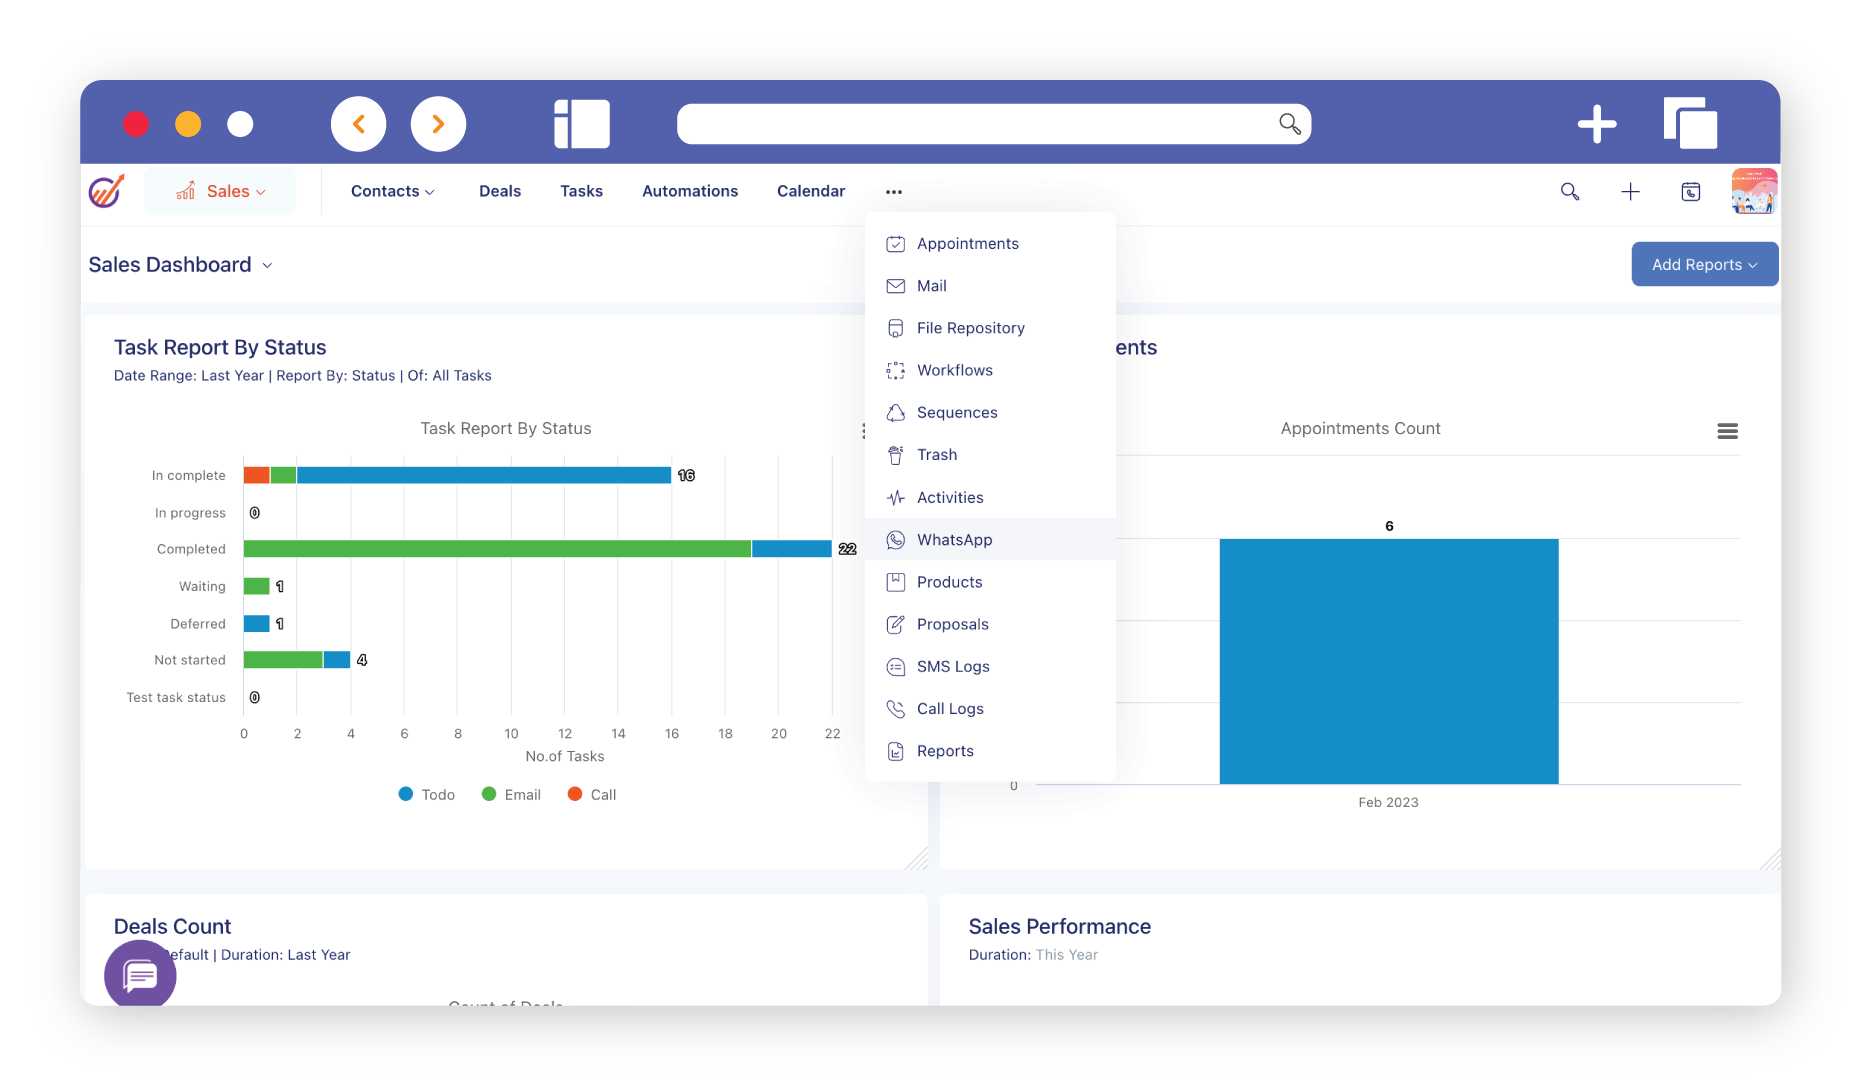Toggle the Email legend series

pyautogui.click(x=511, y=794)
